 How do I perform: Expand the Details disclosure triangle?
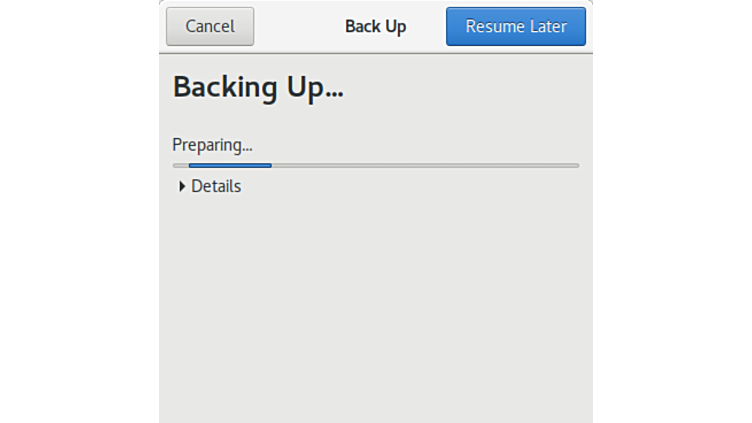(182, 186)
